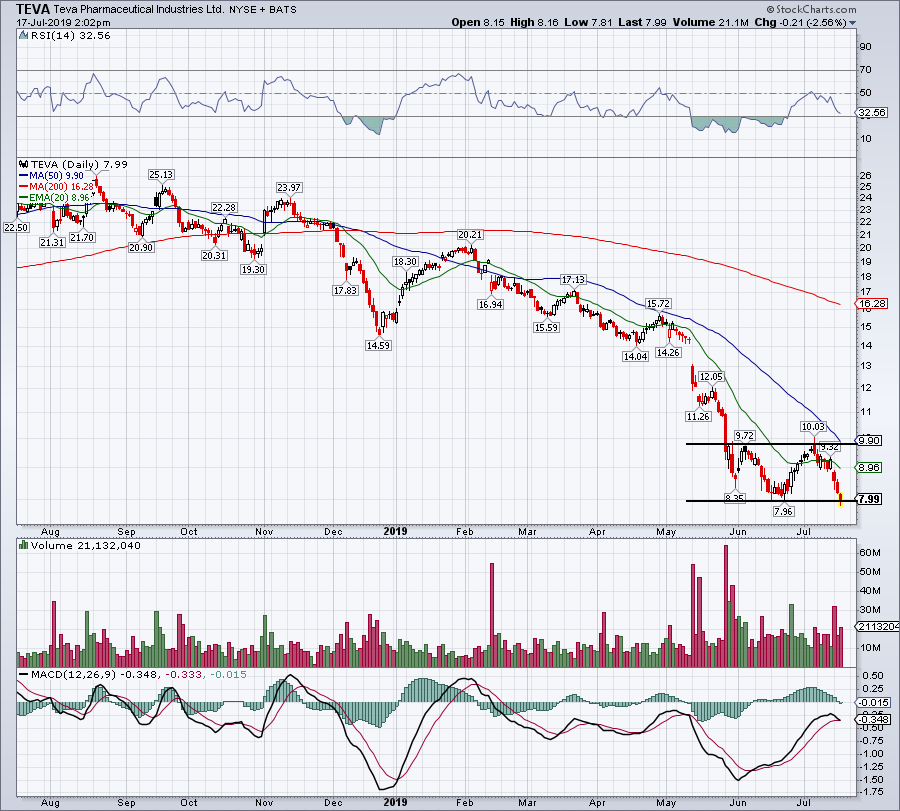Click the Volume 21,132,040 label

pyautogui.click(x=86, y=545)
